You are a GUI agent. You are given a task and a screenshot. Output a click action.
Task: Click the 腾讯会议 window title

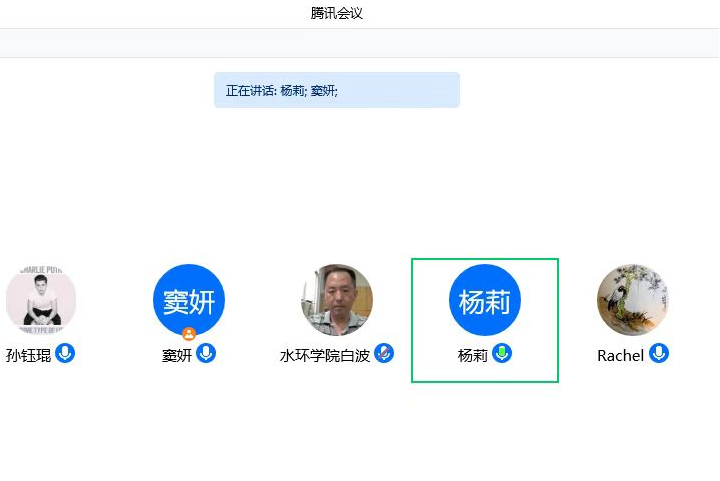(x=336, y=13)
